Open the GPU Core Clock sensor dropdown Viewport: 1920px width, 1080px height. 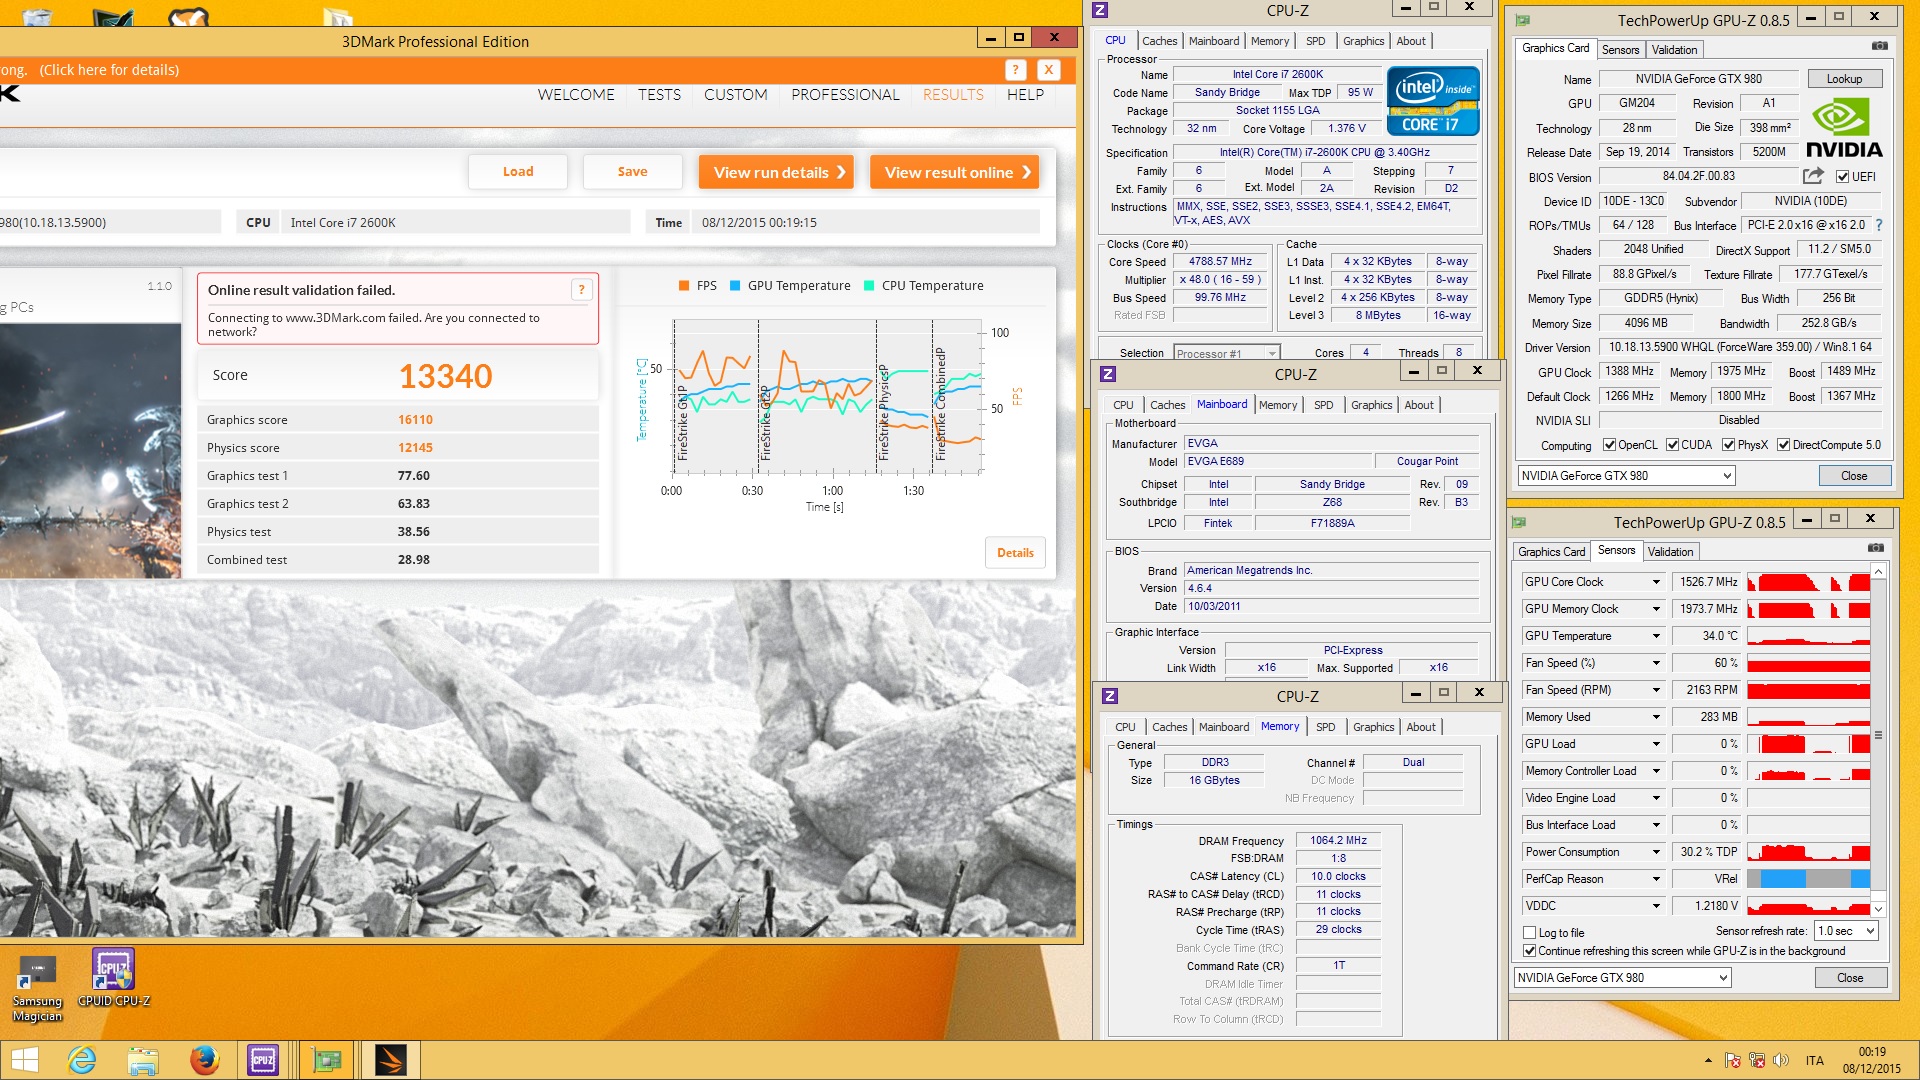coord(1656,582)
